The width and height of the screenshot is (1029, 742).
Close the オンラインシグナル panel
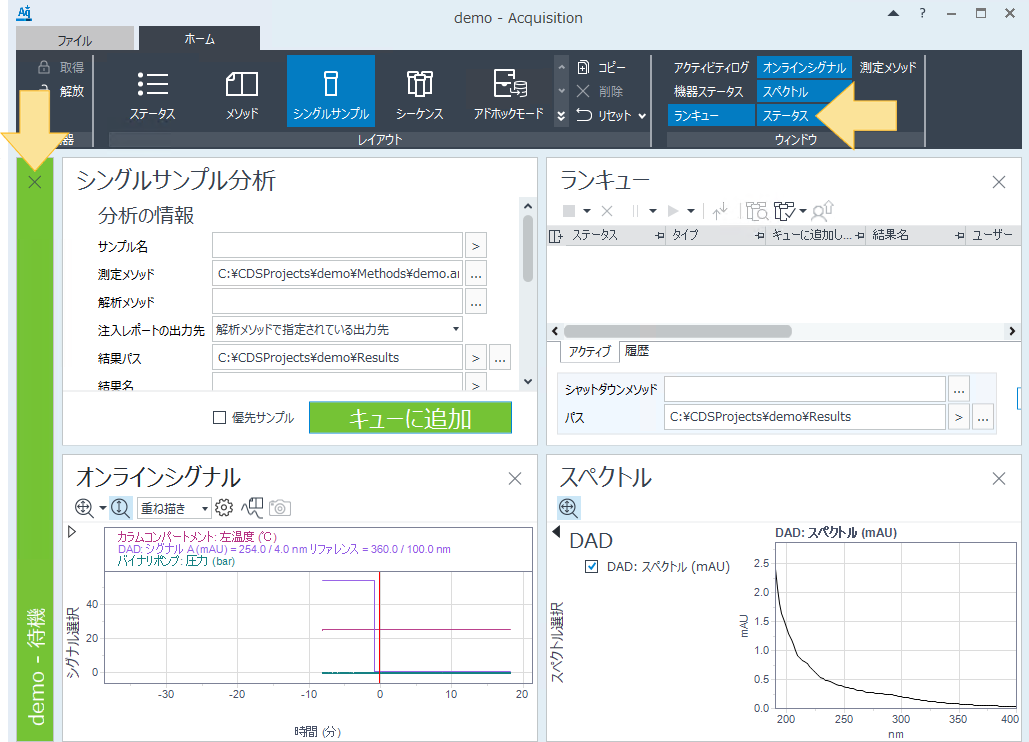coord(515,479)
